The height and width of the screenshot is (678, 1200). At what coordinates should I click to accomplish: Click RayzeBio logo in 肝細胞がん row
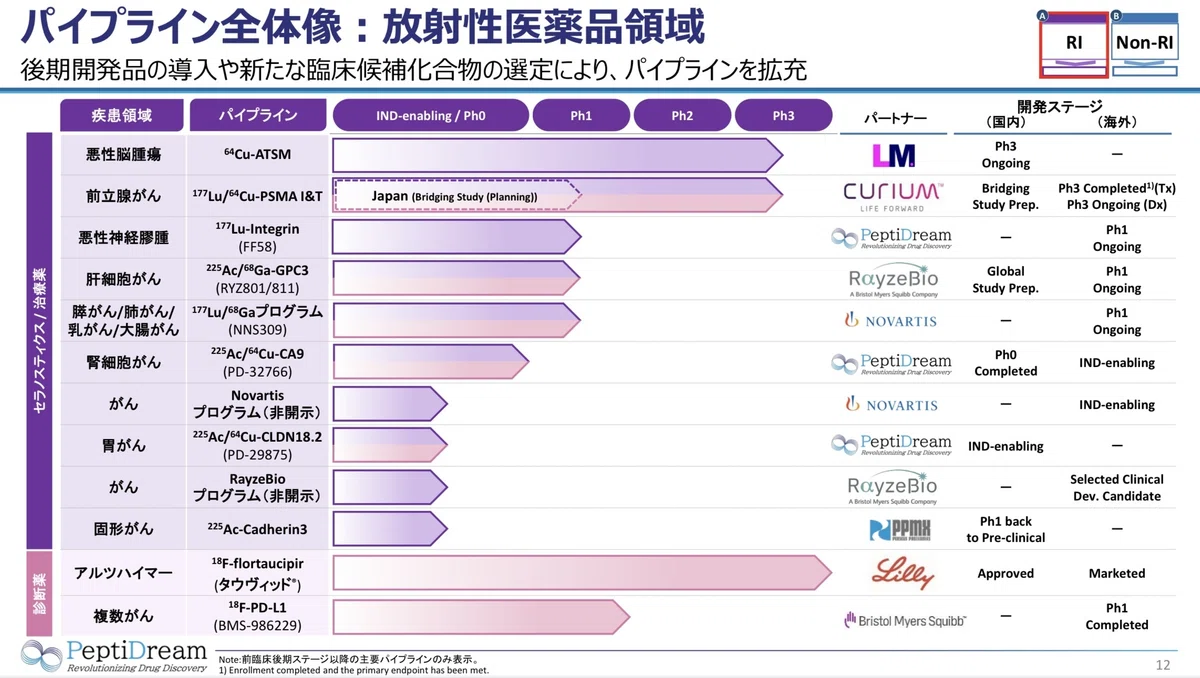coord(892,280)
